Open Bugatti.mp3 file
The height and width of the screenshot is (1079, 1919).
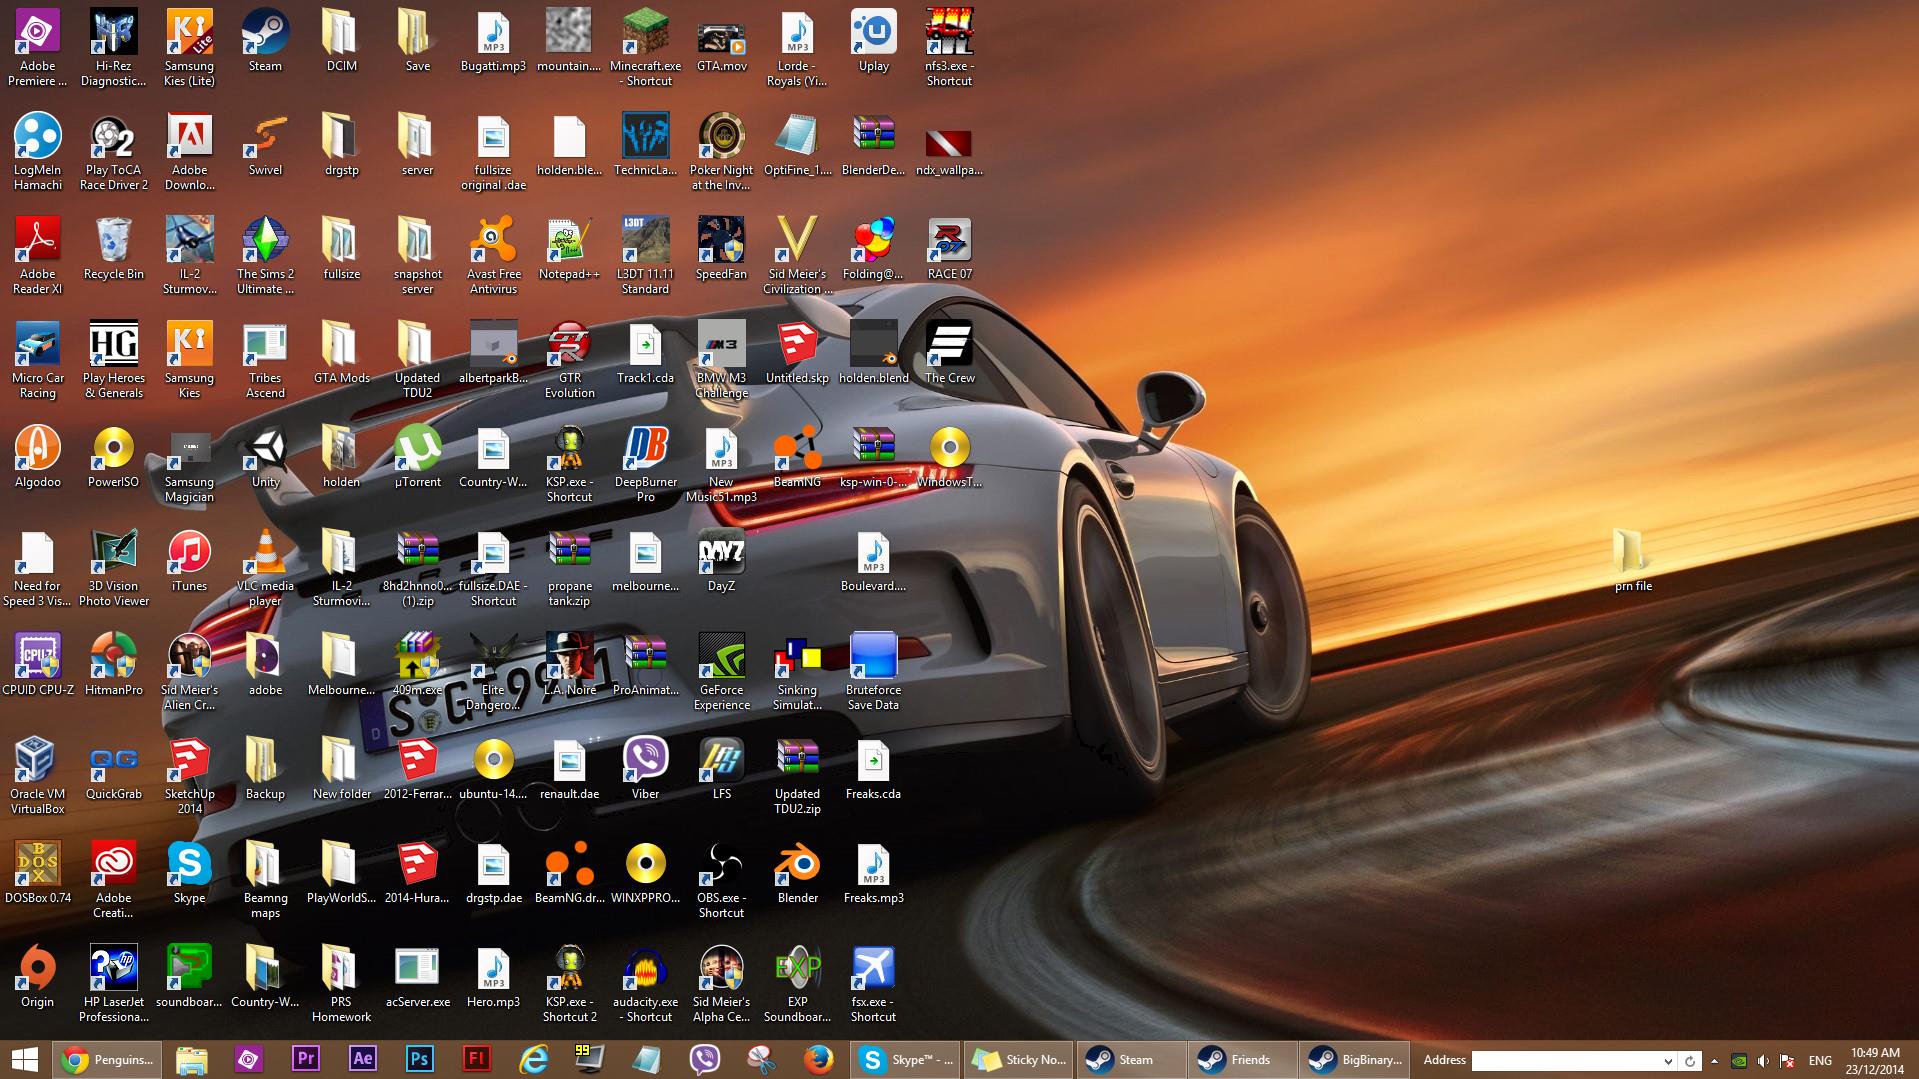tap(493, 42)
